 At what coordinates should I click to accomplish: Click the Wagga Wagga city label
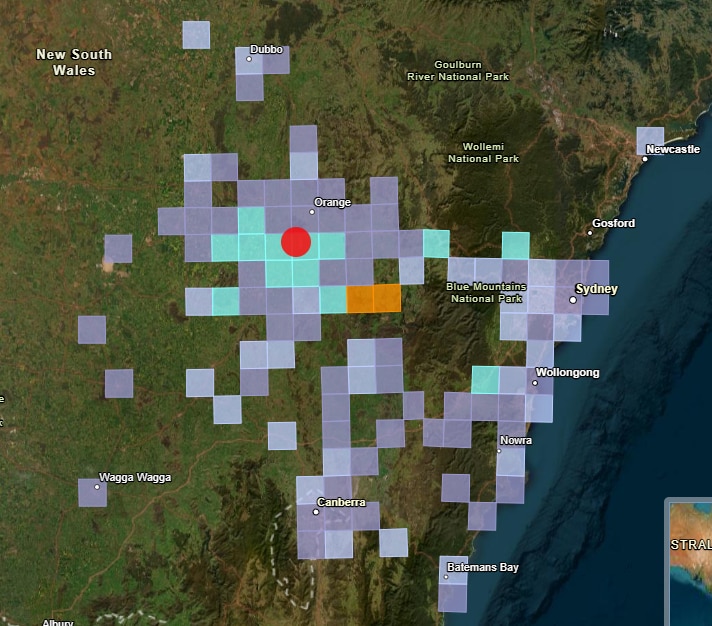tap(135, 478)
